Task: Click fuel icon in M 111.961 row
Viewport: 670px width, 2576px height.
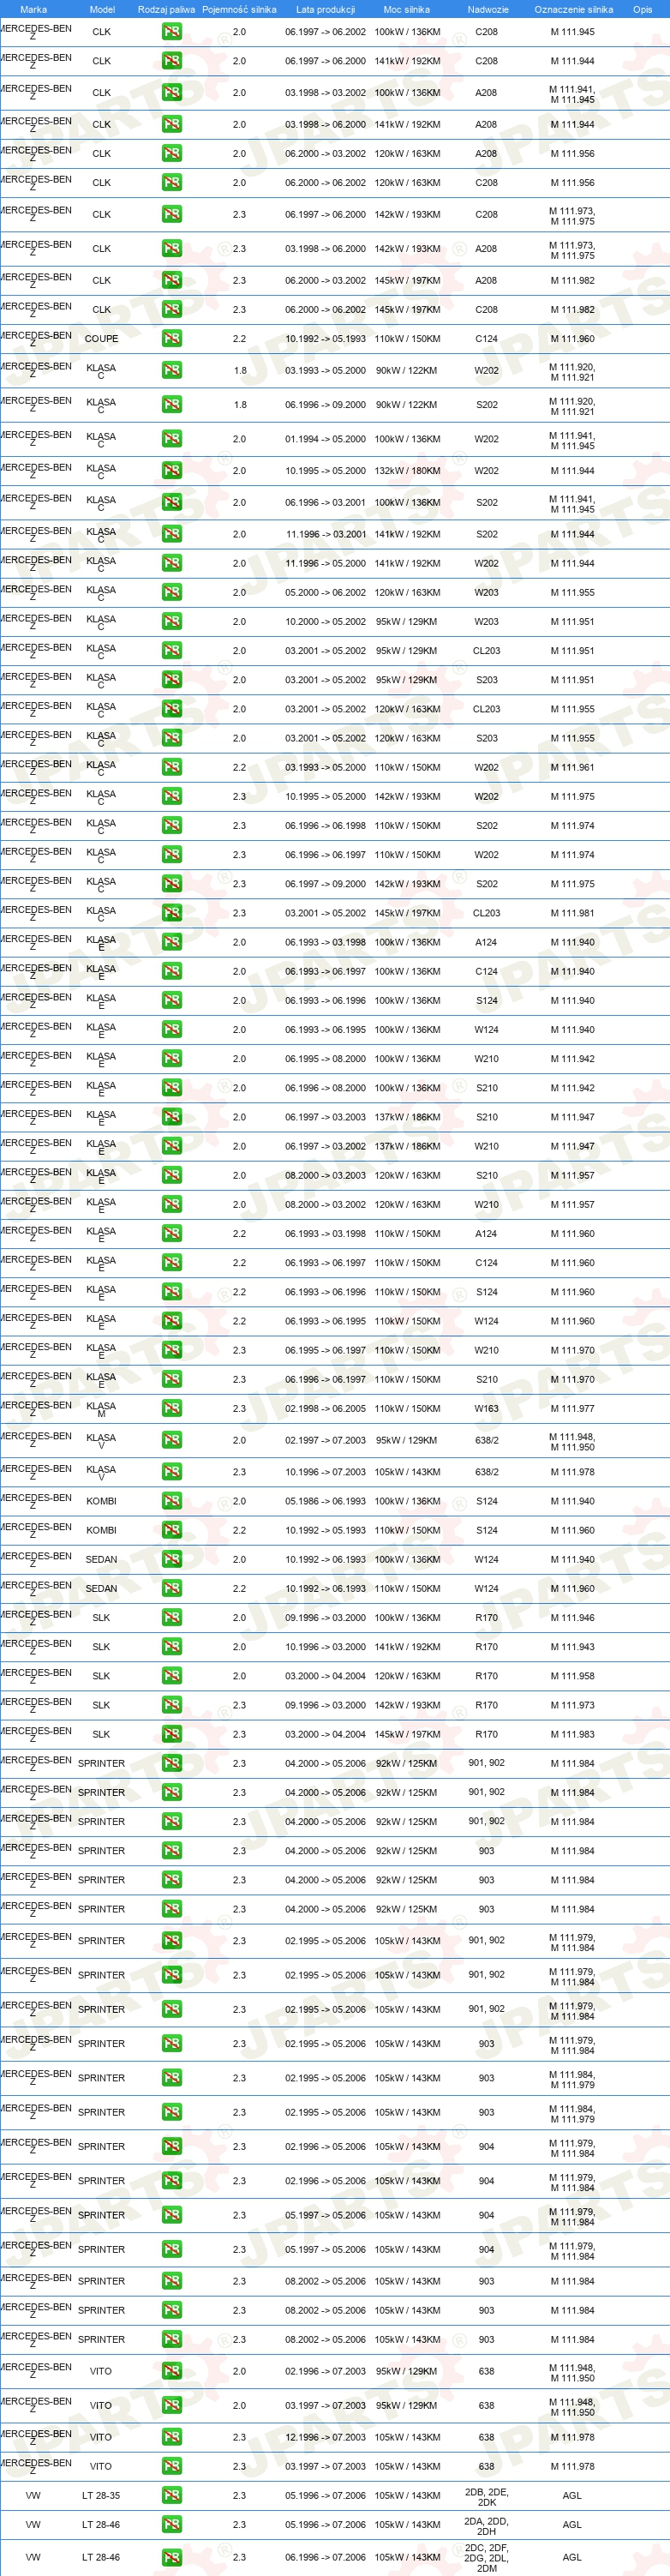Action: (172, 767)
